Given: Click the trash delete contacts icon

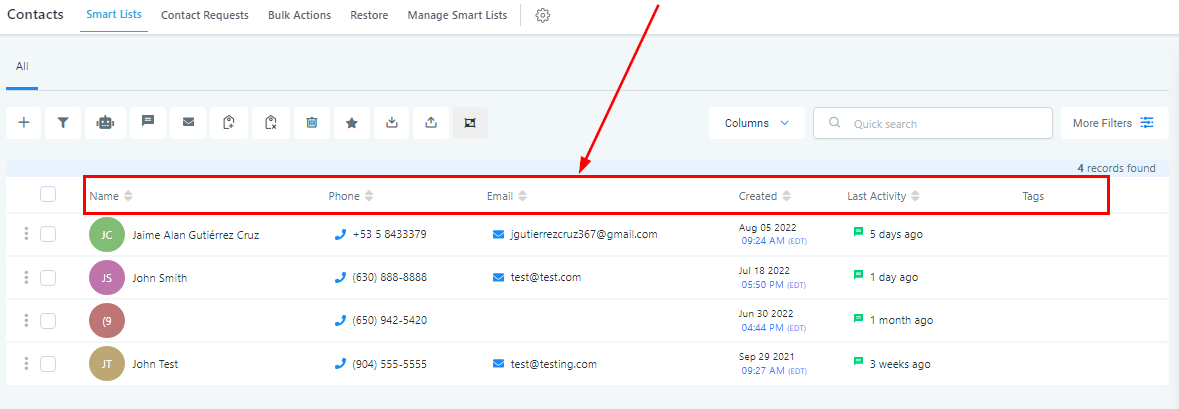Looking at the screenshot, I should (x=312, y=123).
